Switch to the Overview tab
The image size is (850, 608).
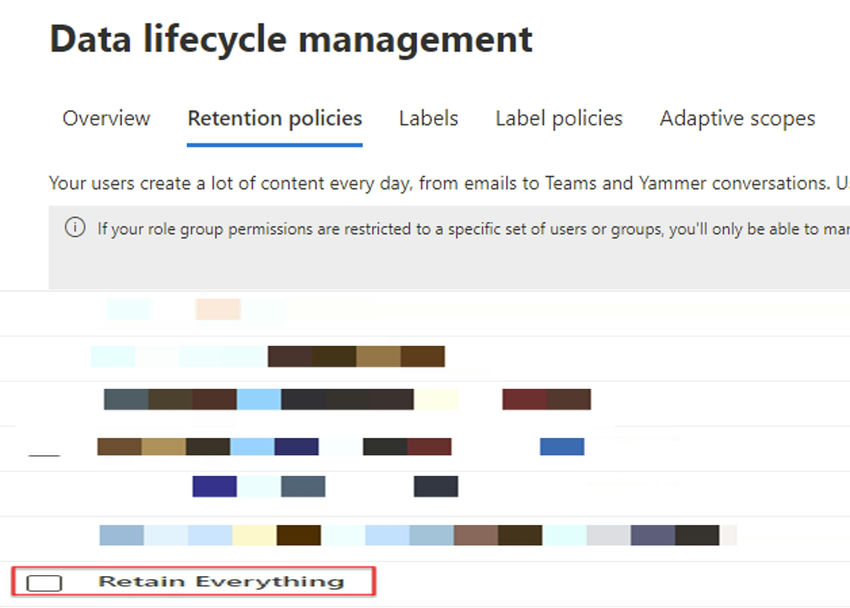[x=105, y=118]
